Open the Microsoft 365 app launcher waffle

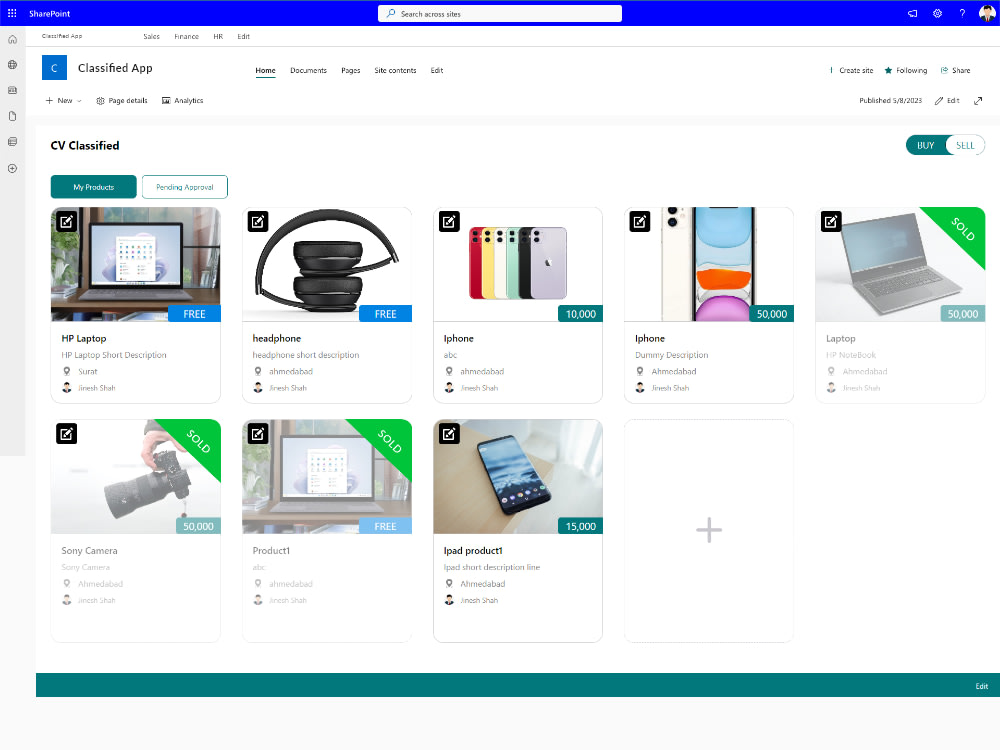pos(11,12)
